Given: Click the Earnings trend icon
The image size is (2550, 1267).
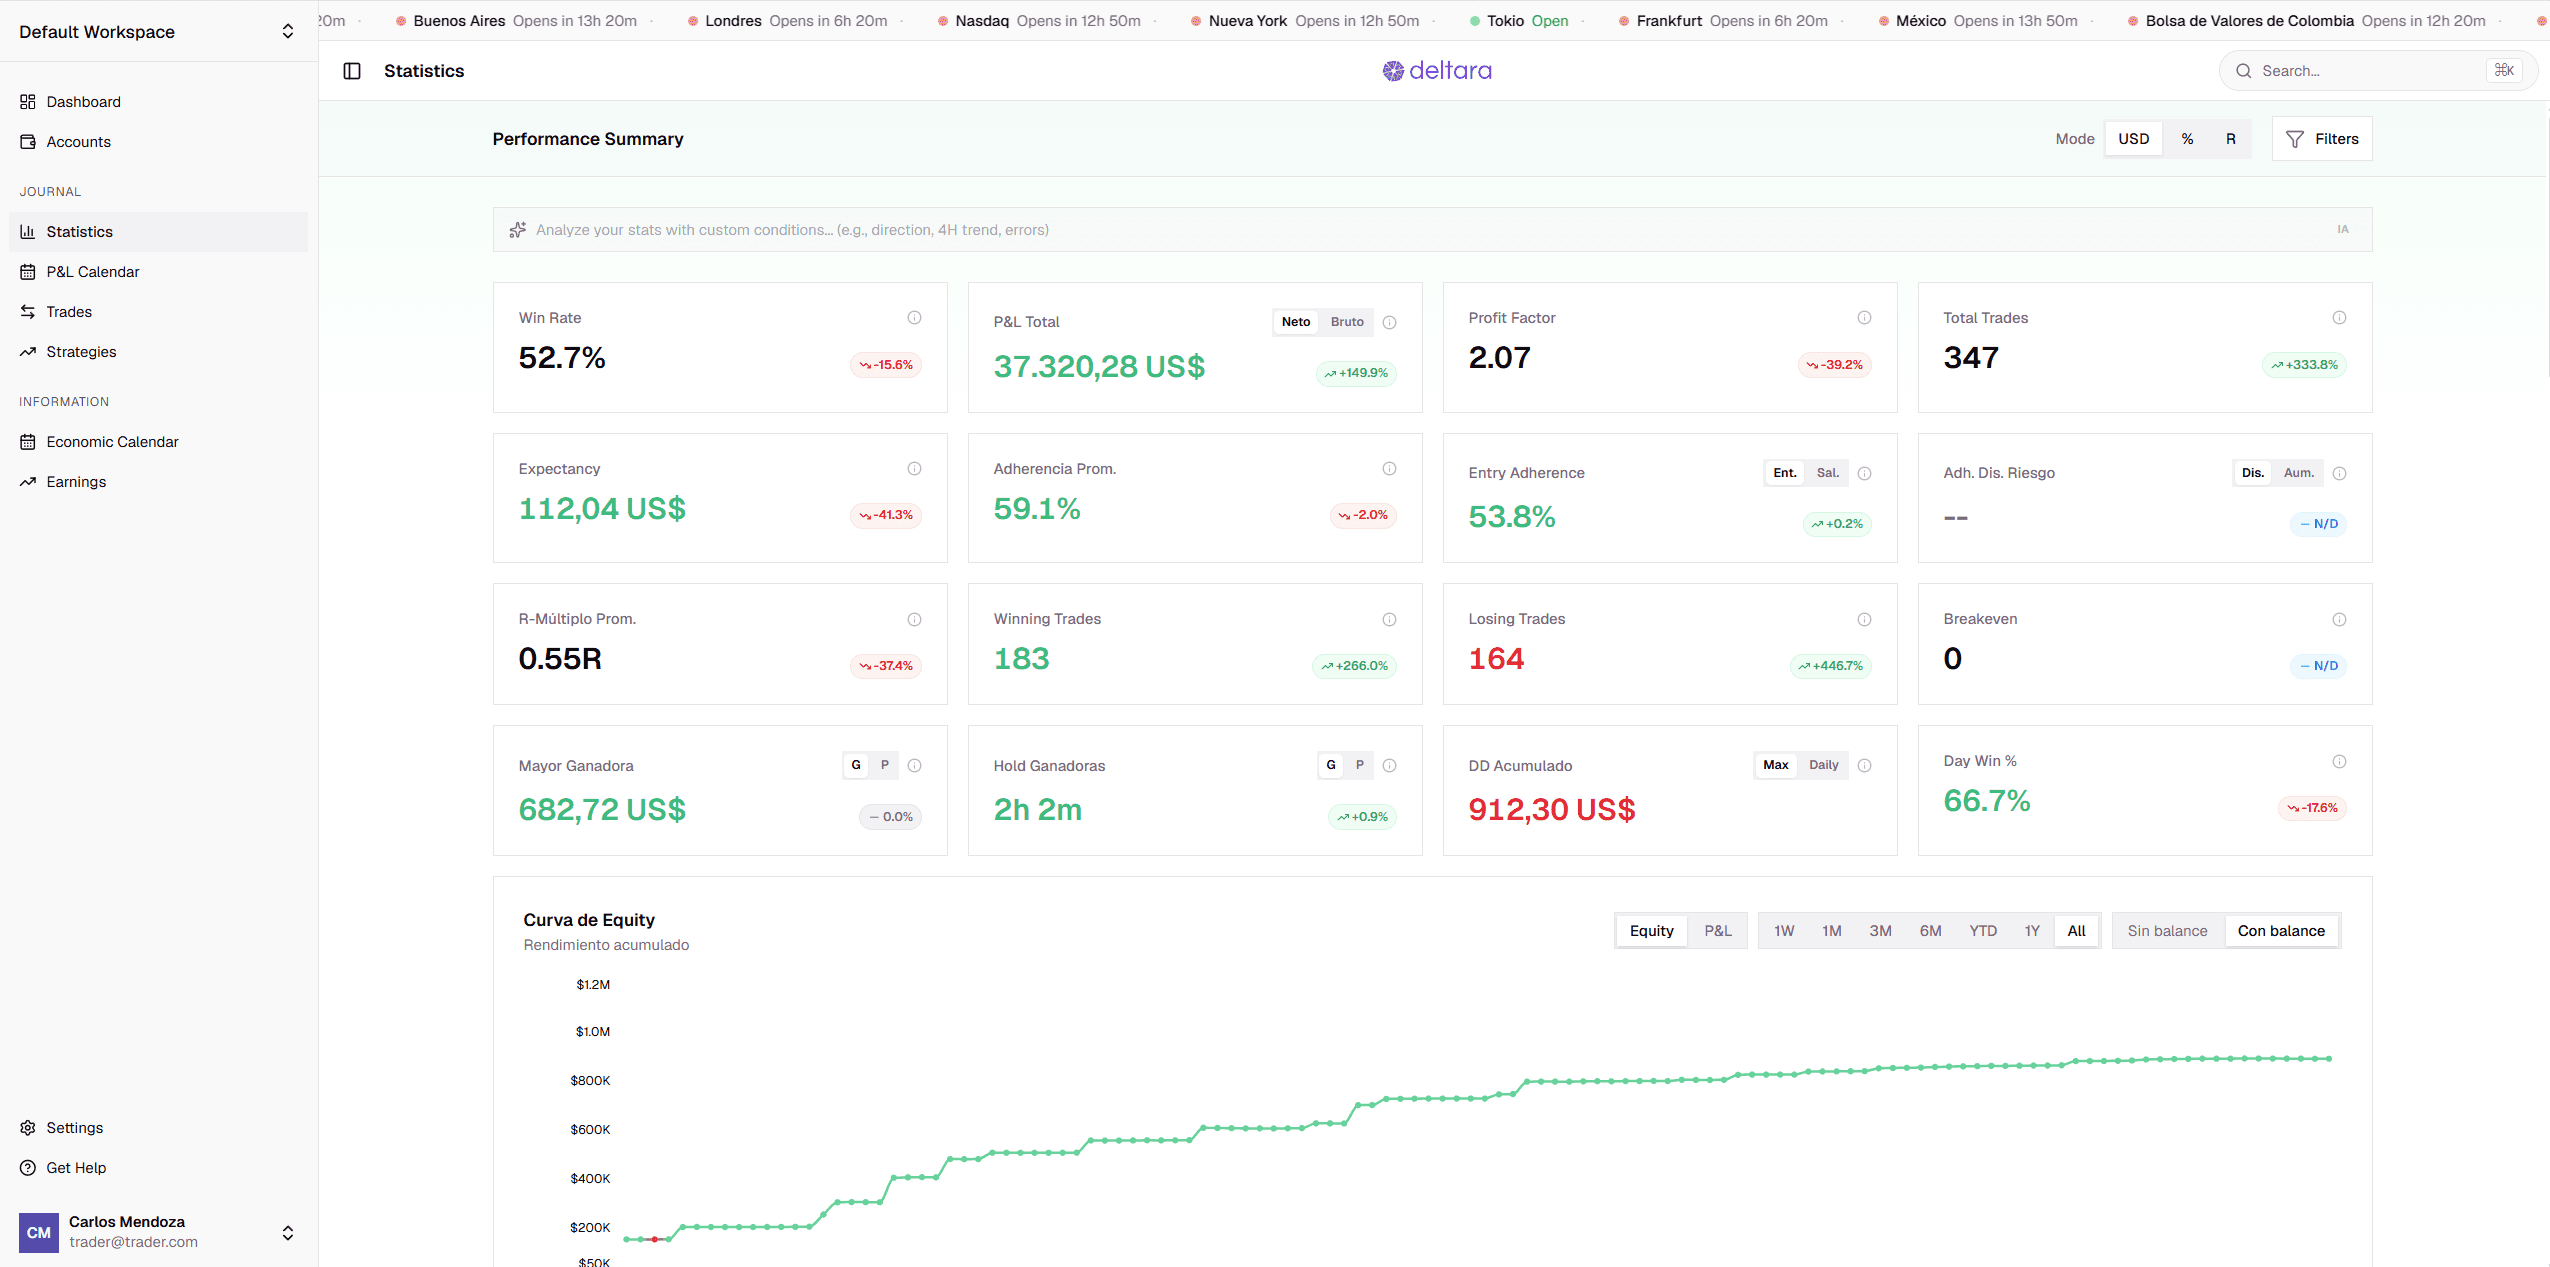Looking at the screenshot, I should click(28, 482).
